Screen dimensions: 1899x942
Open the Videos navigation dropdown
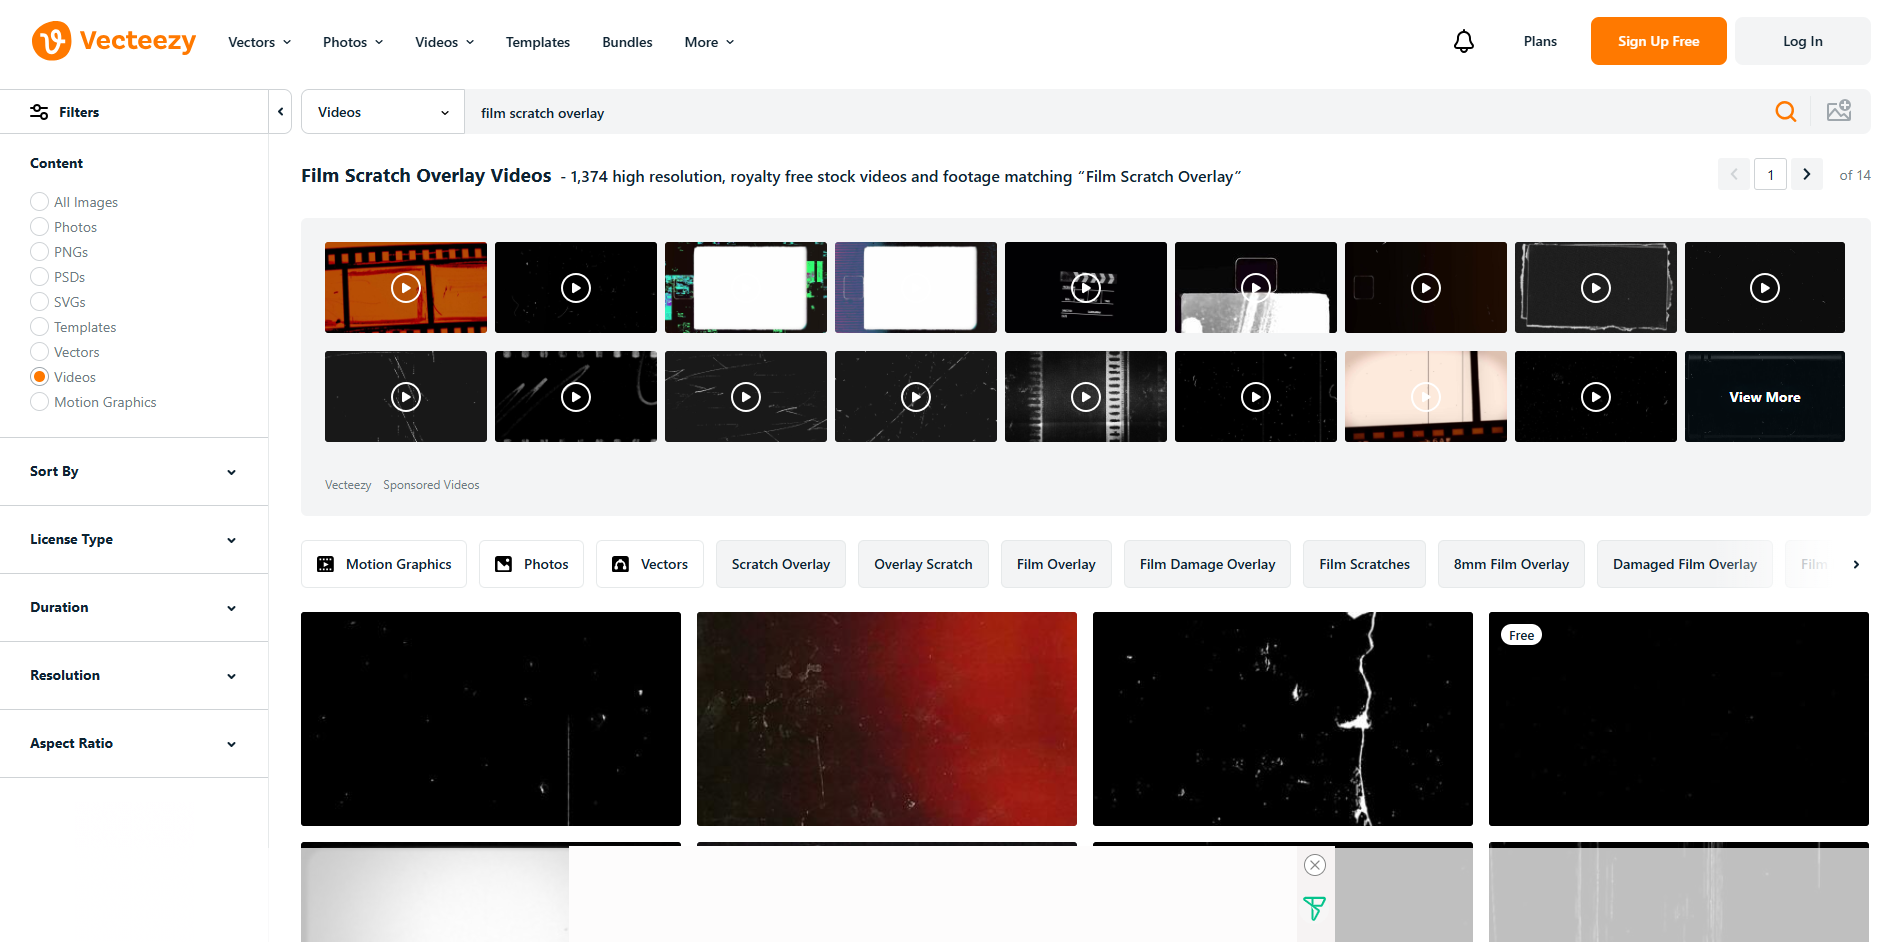(x=445, y=42)
